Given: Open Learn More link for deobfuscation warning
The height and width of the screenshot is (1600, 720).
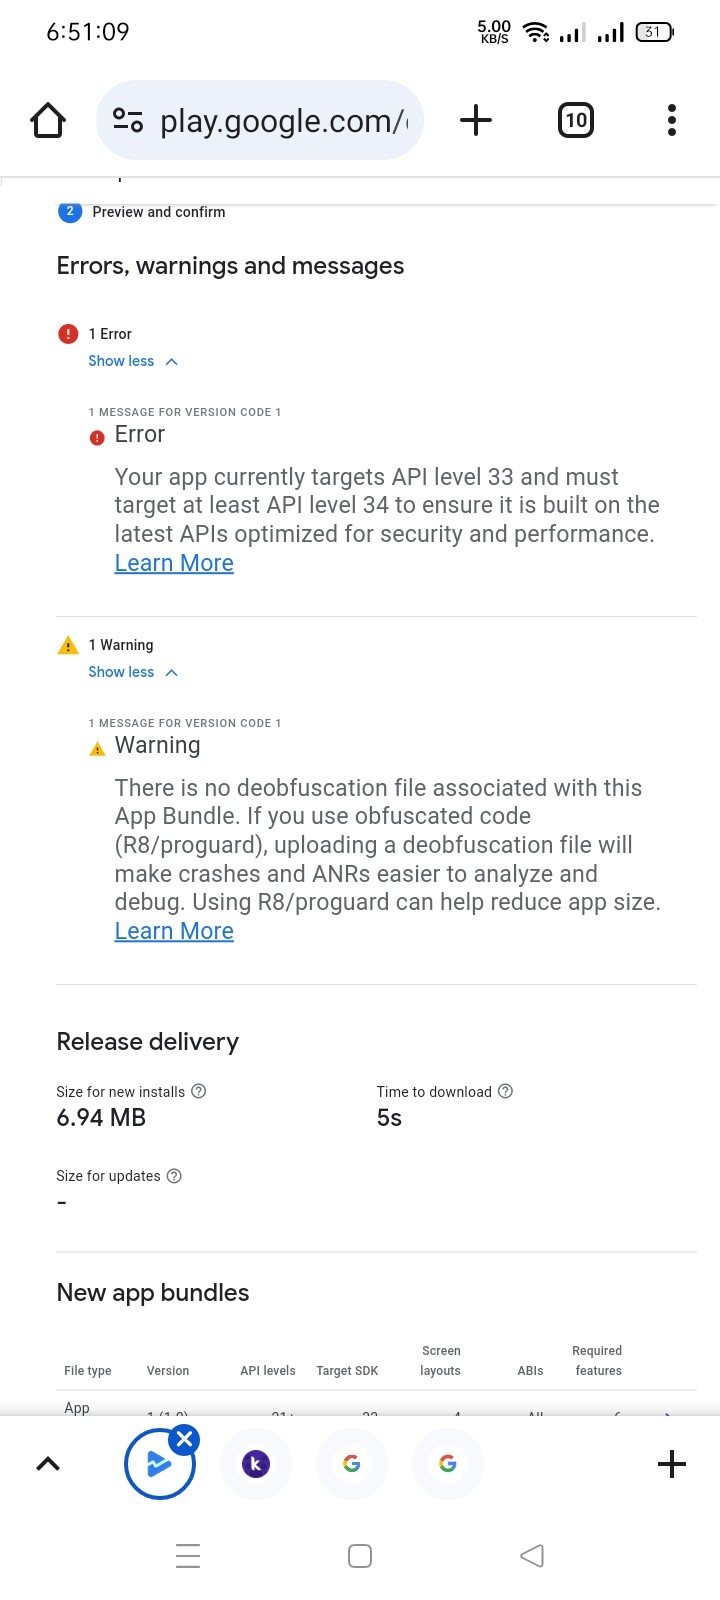Looking at the screenshot, I should (174, 931).
